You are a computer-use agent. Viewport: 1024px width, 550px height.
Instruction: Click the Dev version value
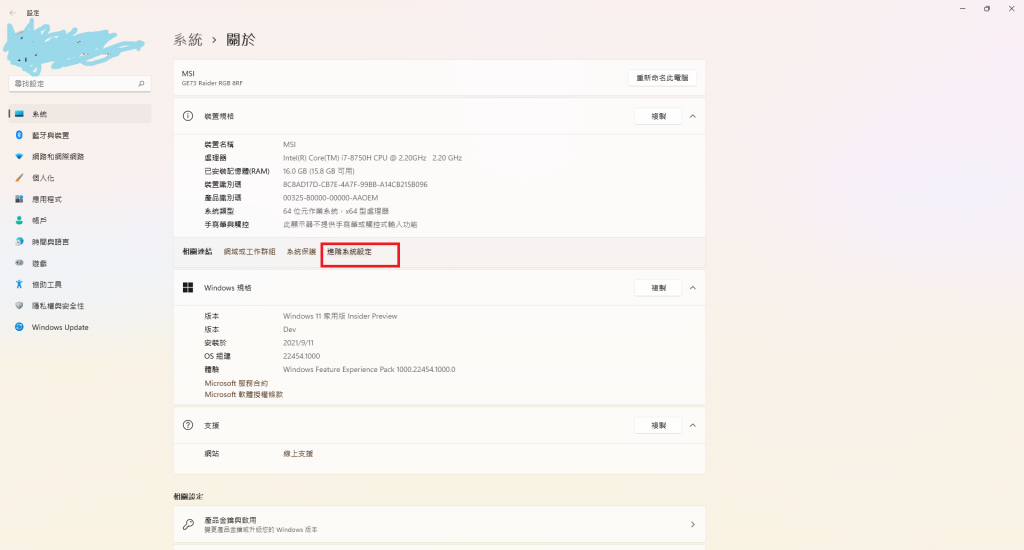(289, 330)
